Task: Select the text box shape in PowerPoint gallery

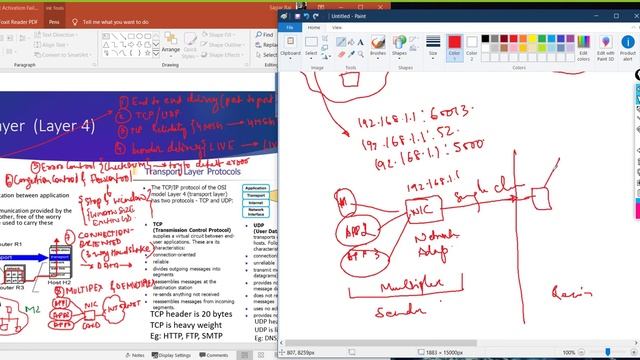Action: pyautogui.click(x=106, y=36)
